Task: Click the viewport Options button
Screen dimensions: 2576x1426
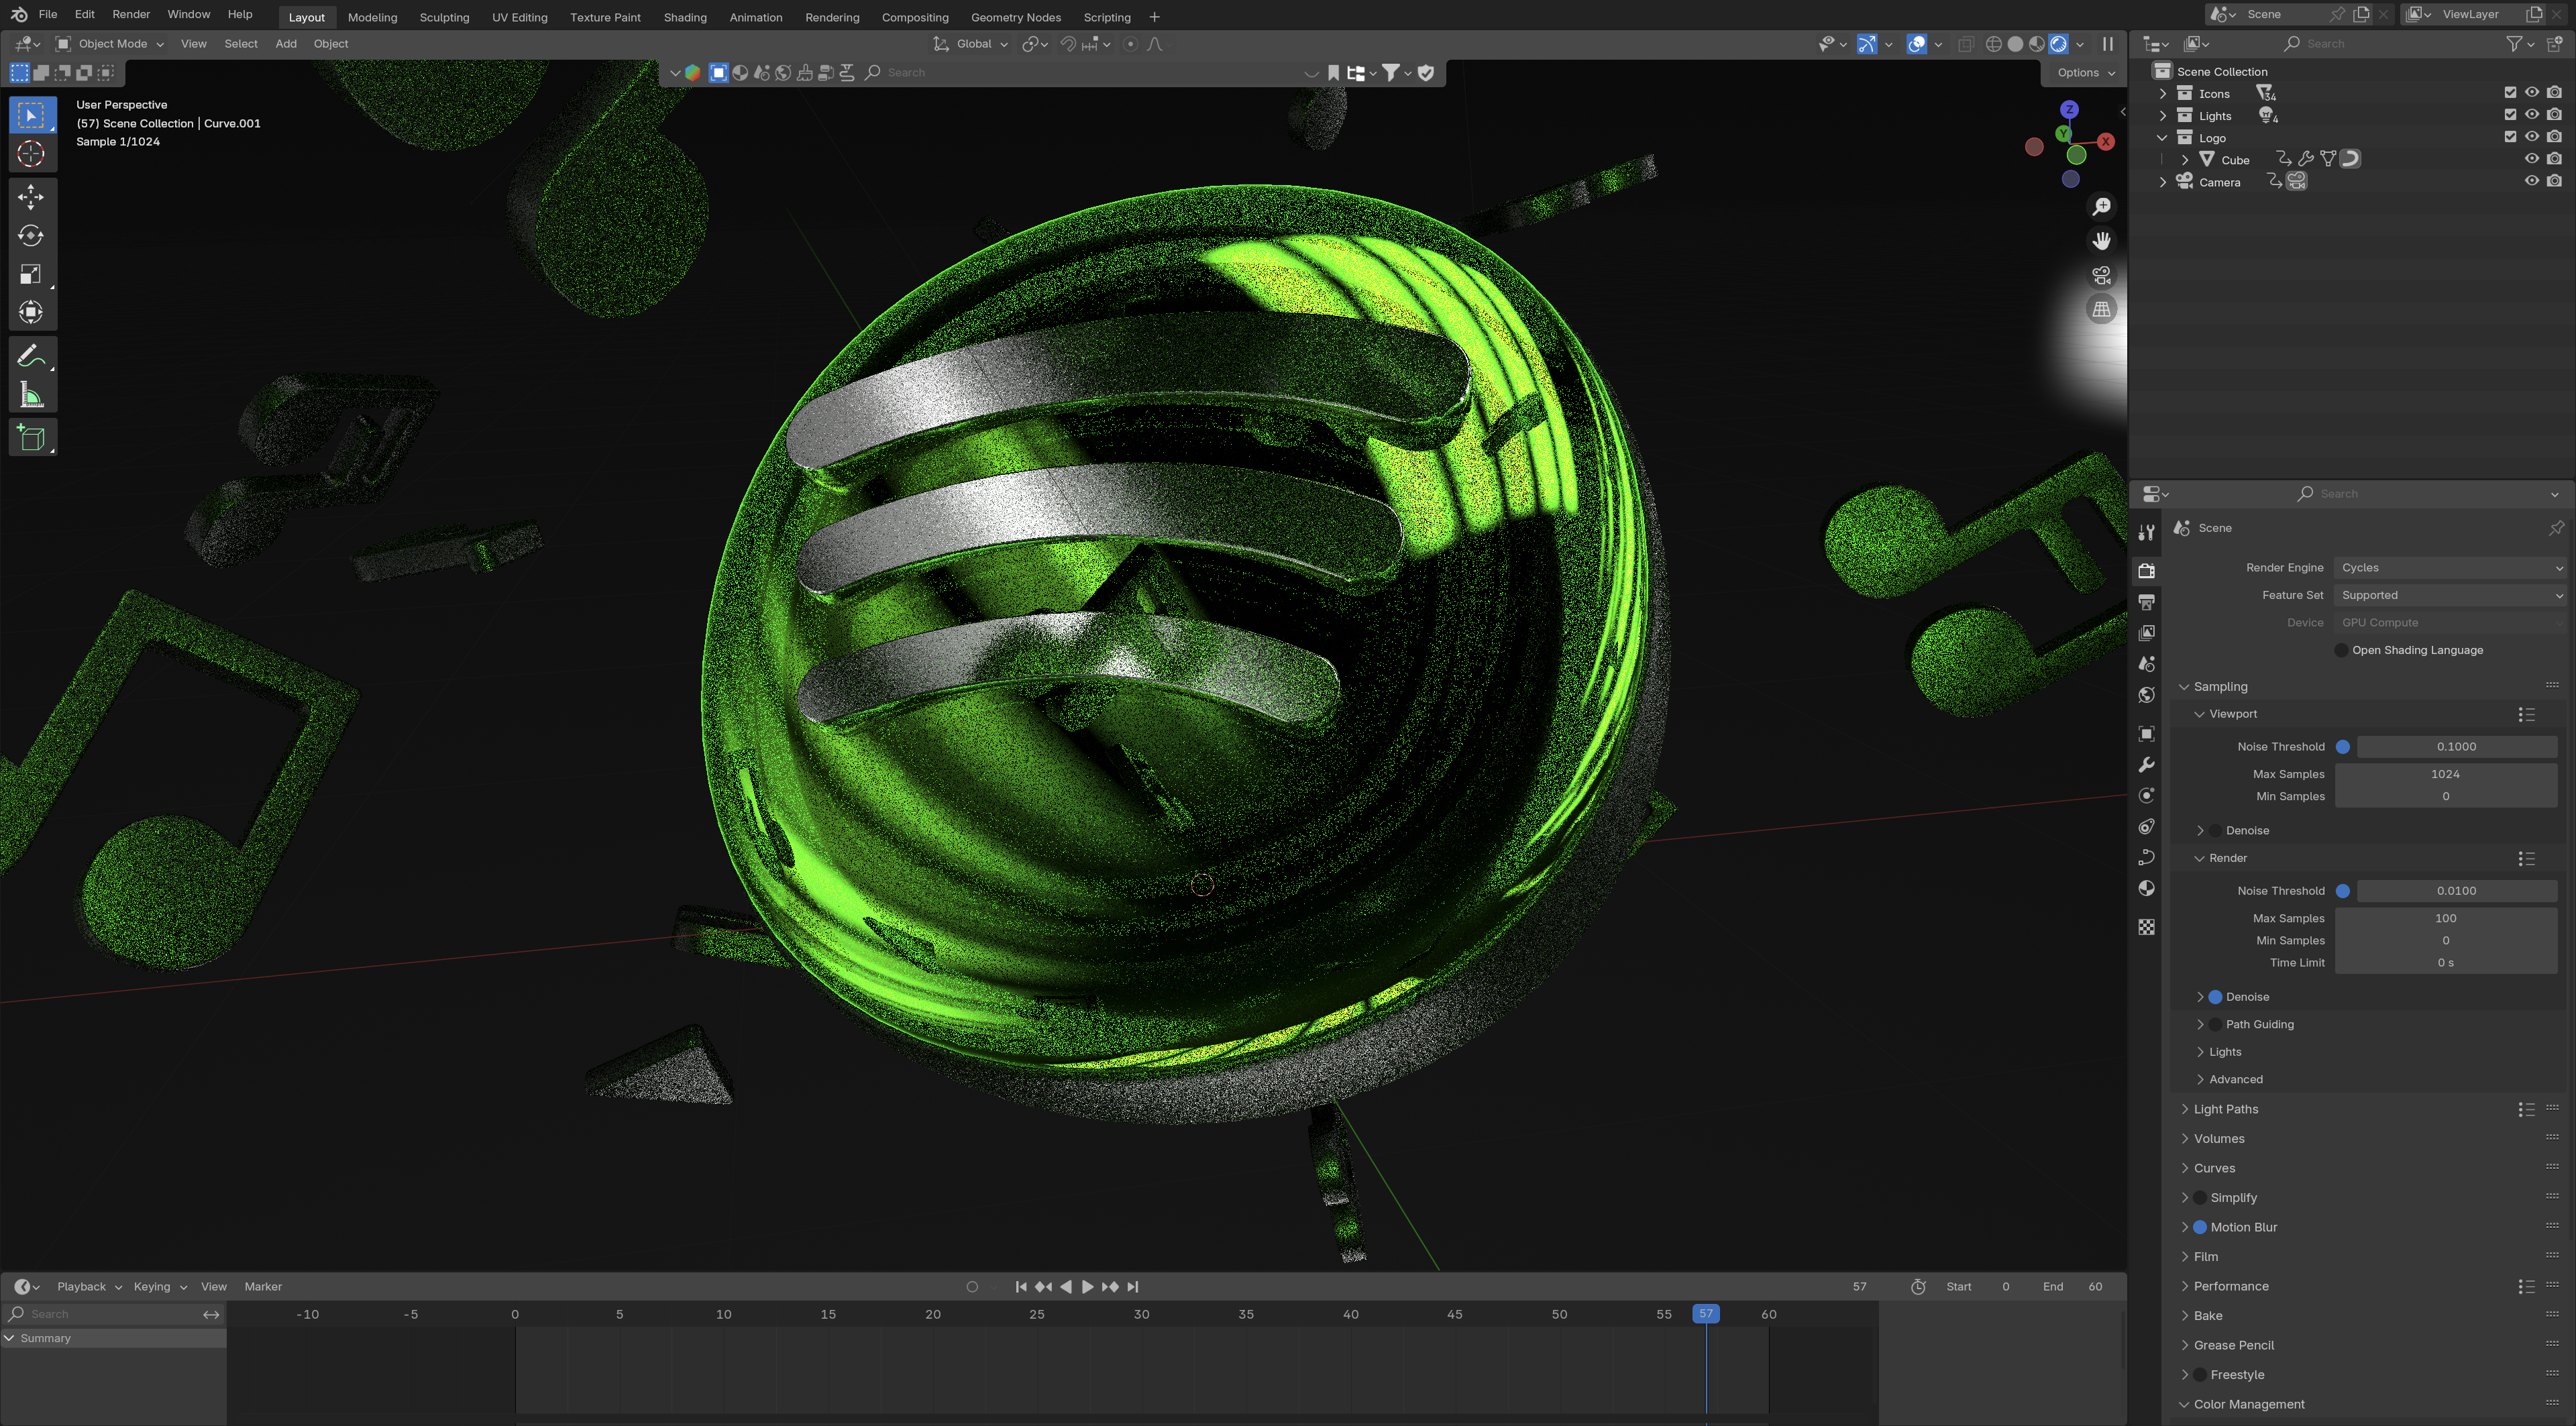Action: (x=2086, y=73)
